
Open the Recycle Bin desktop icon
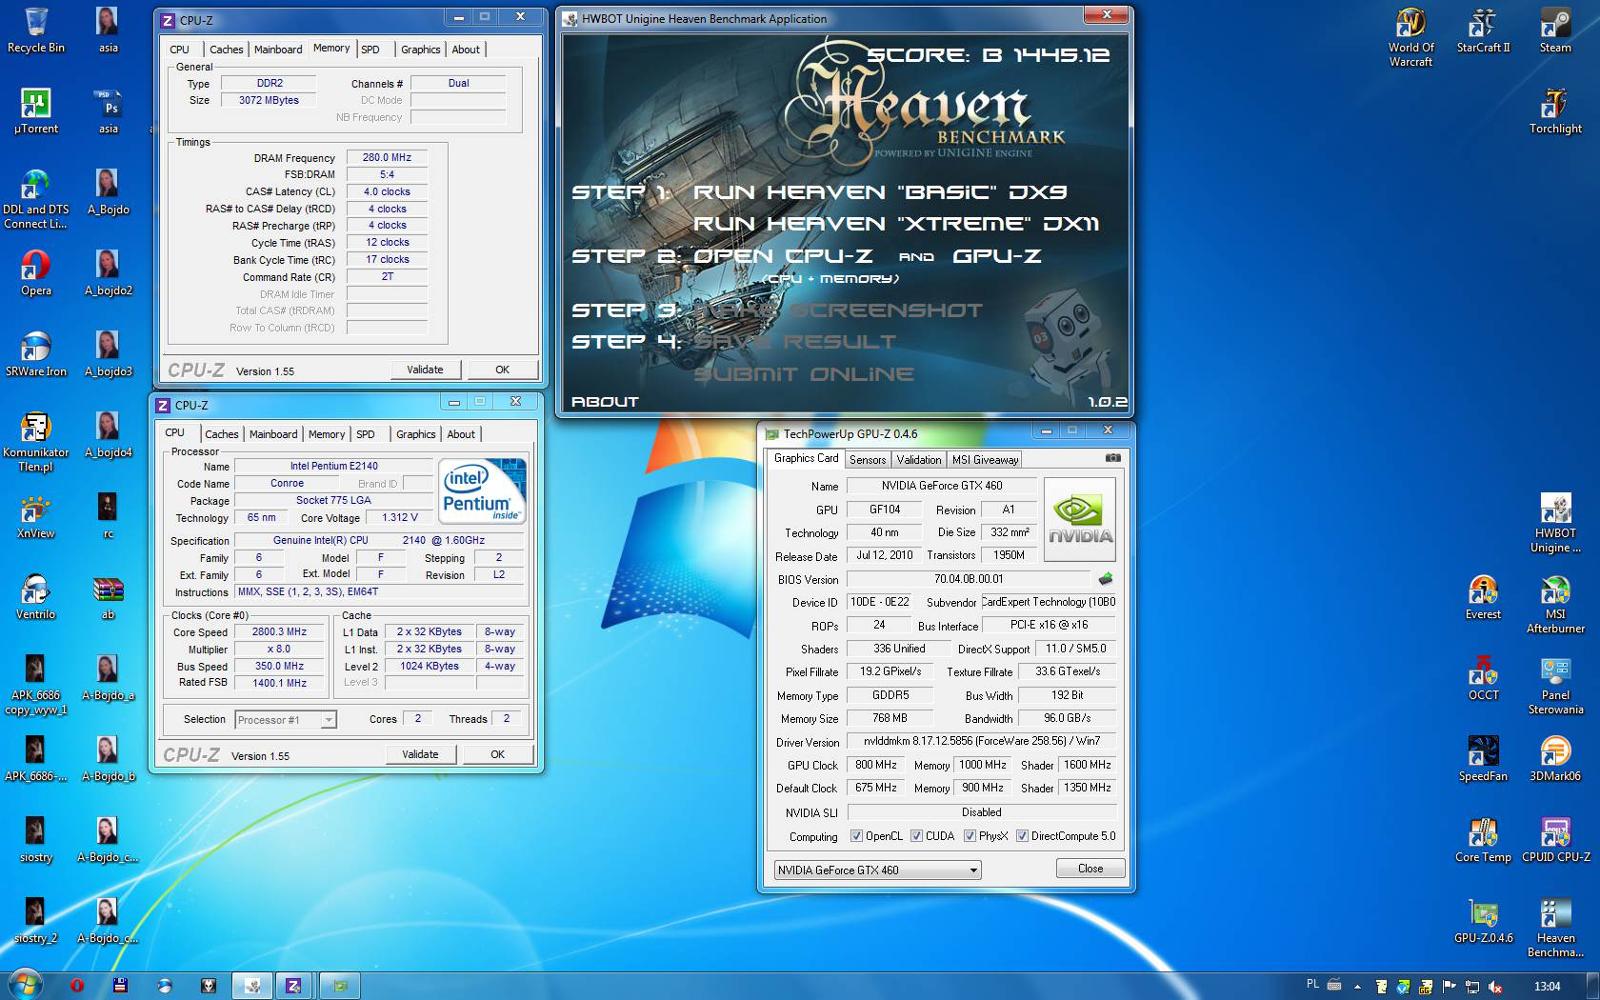point(36,29)
